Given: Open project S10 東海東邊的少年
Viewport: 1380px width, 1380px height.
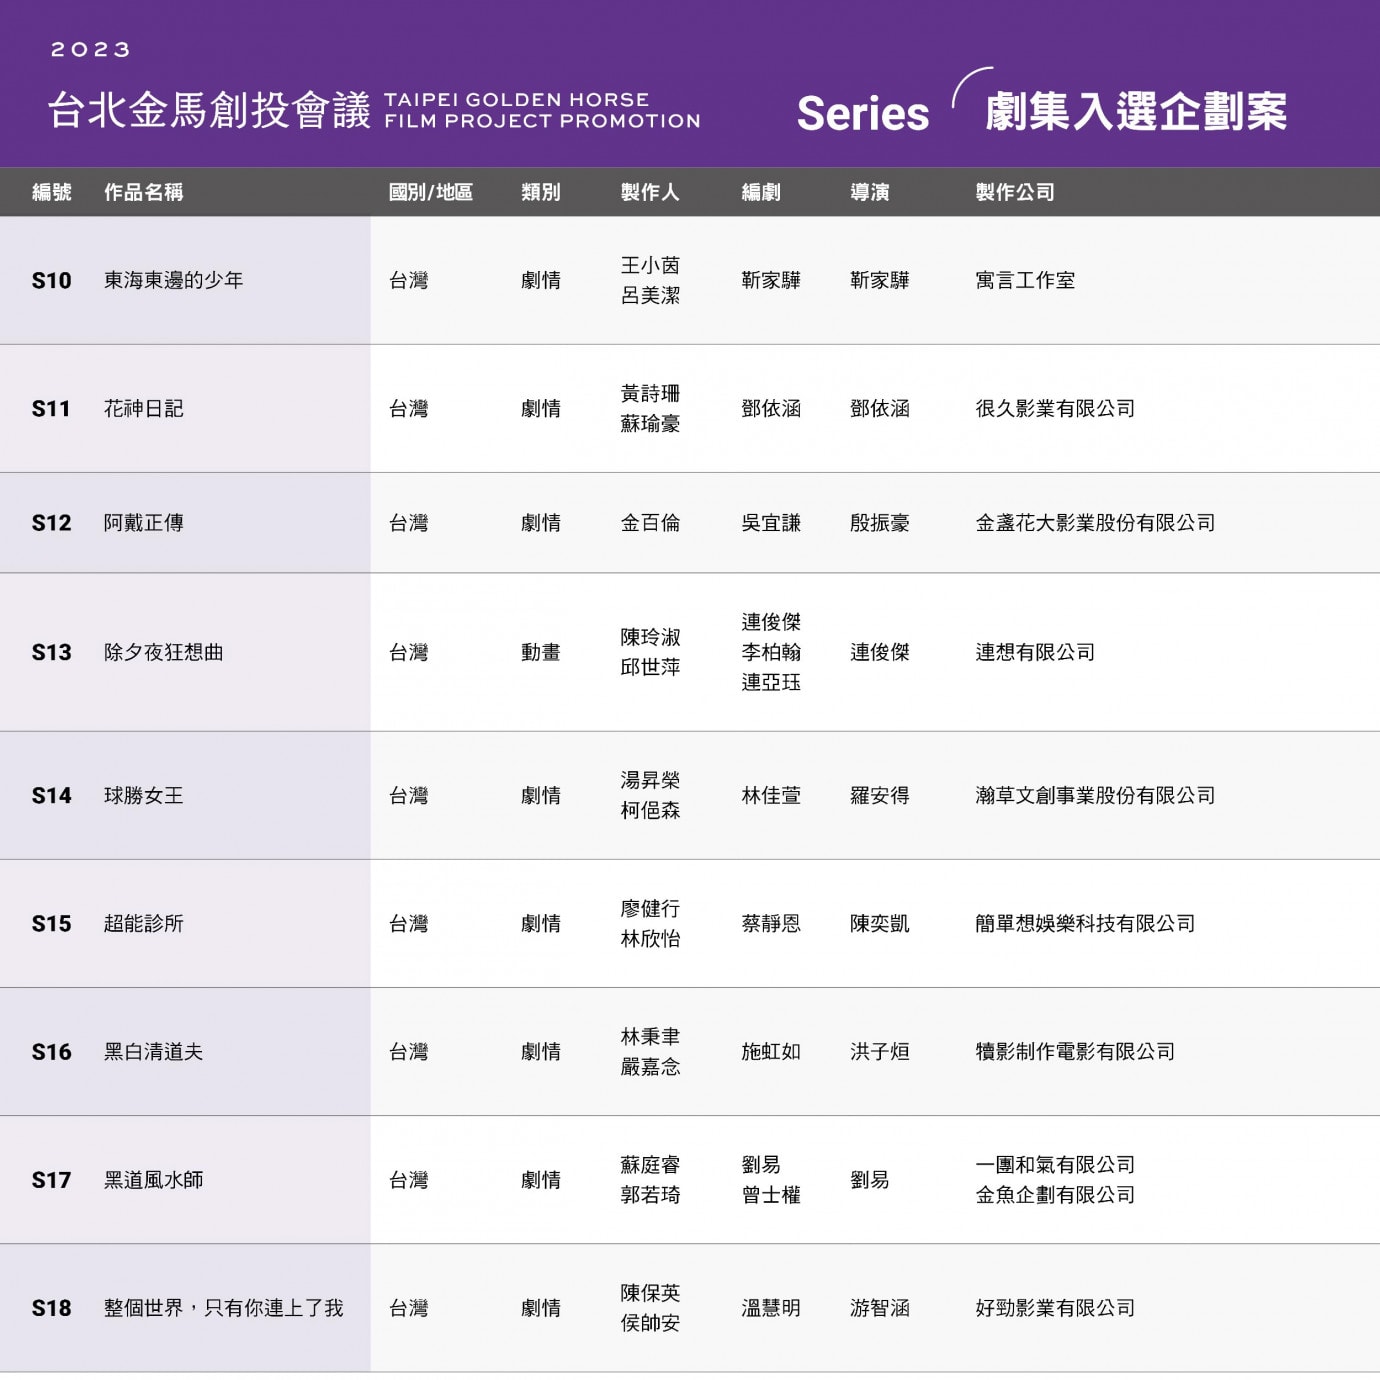Looking at the screenshot, I should point(173,280).
